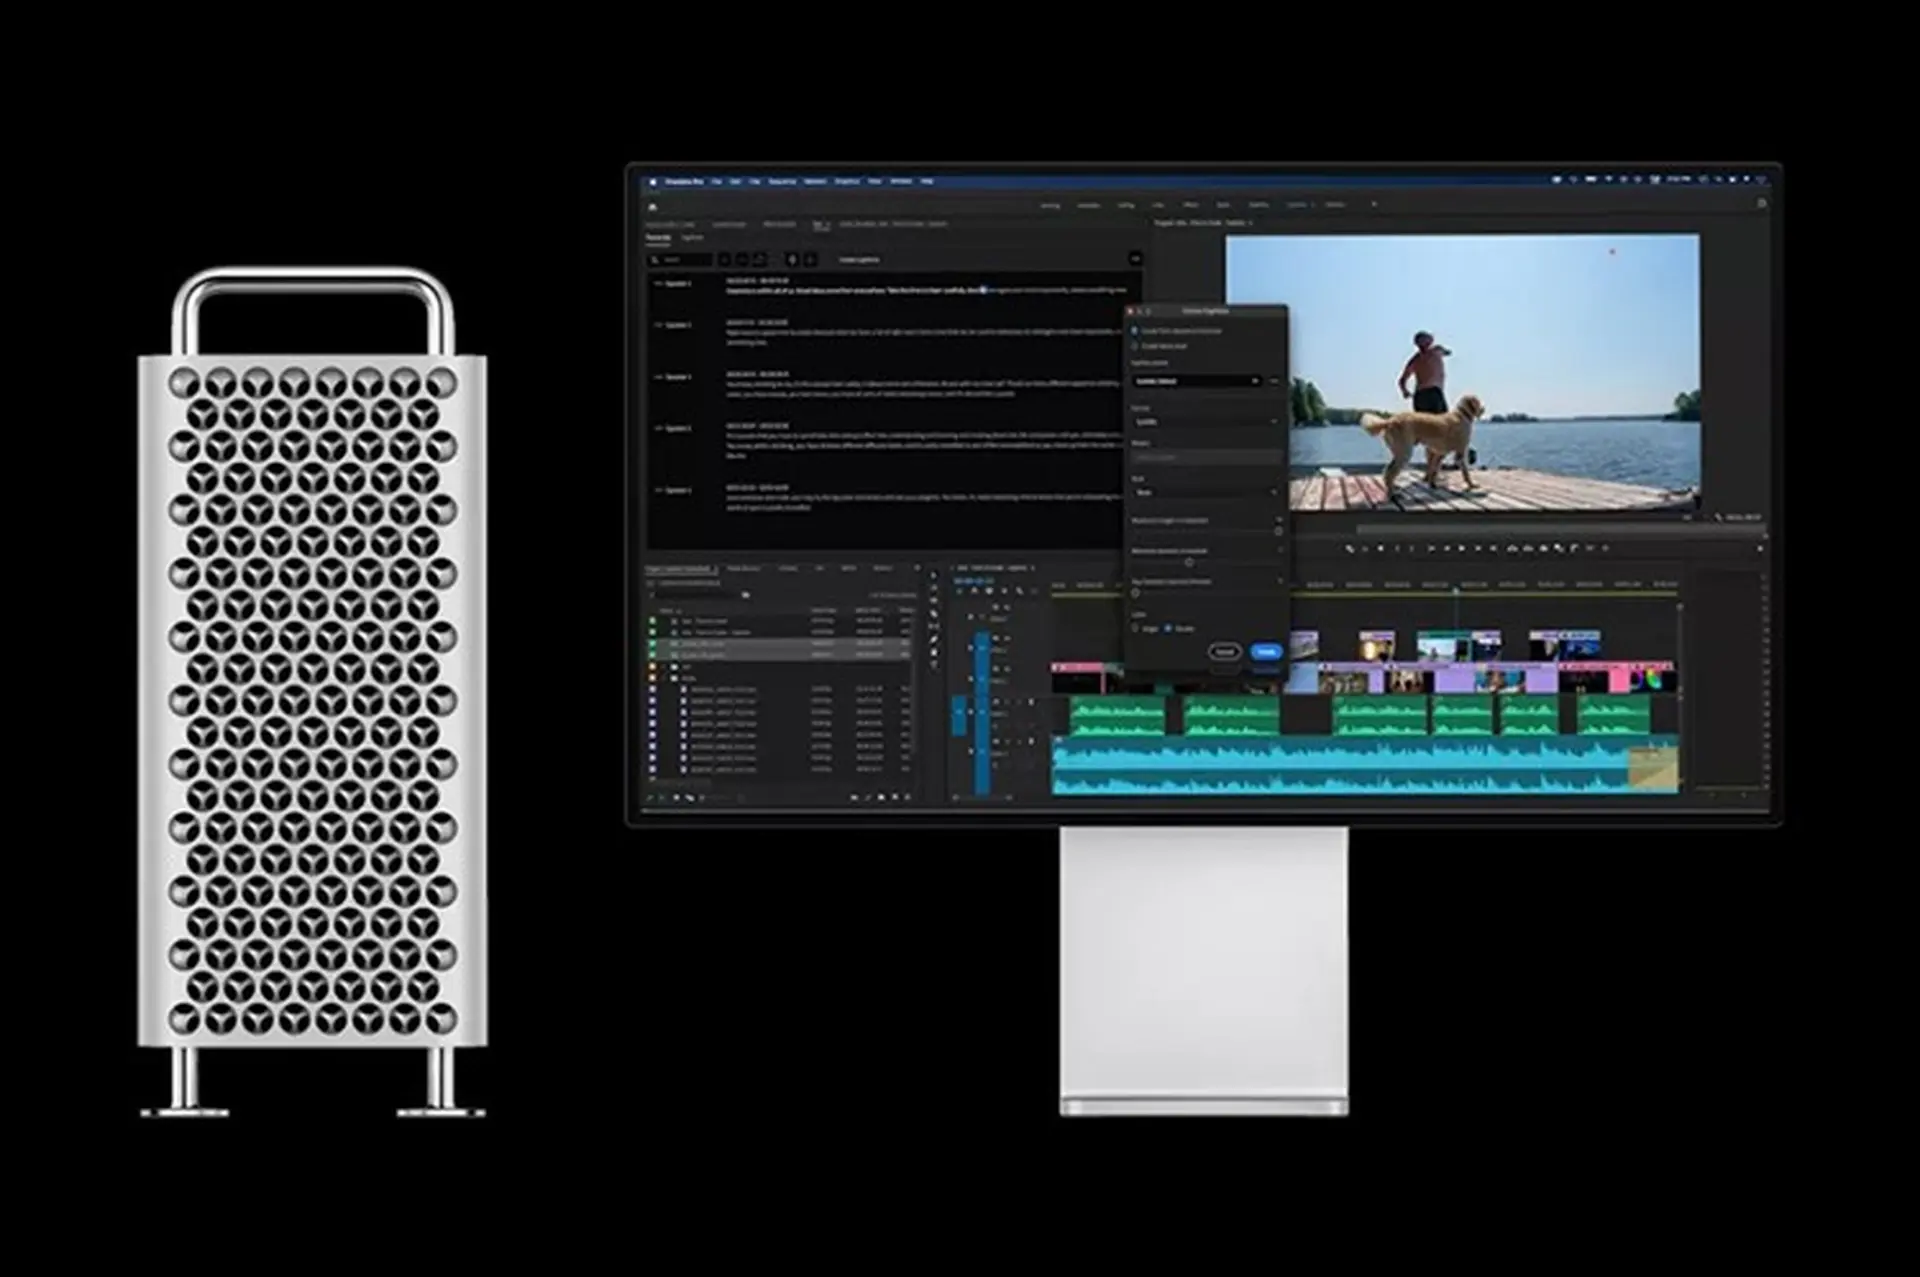This screenshot has width=1920, height=1277.
Task: Click the Program monitor button editor plus icon
Action: pyautogui.click(x=1760, y=548)
